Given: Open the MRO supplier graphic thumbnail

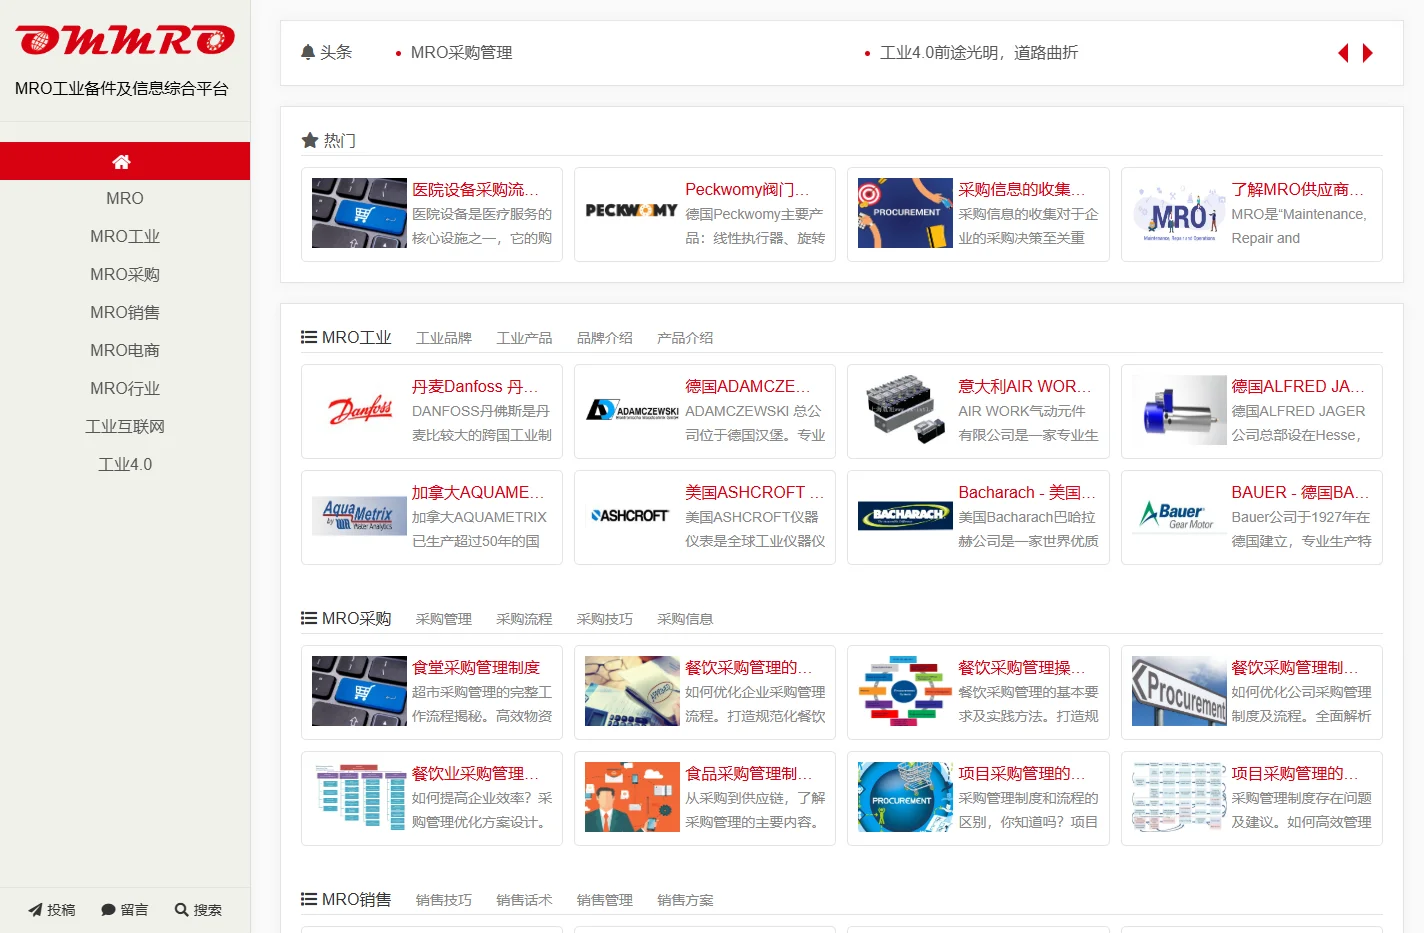Looking at the screenshot, I should (x=1179, y=213).
